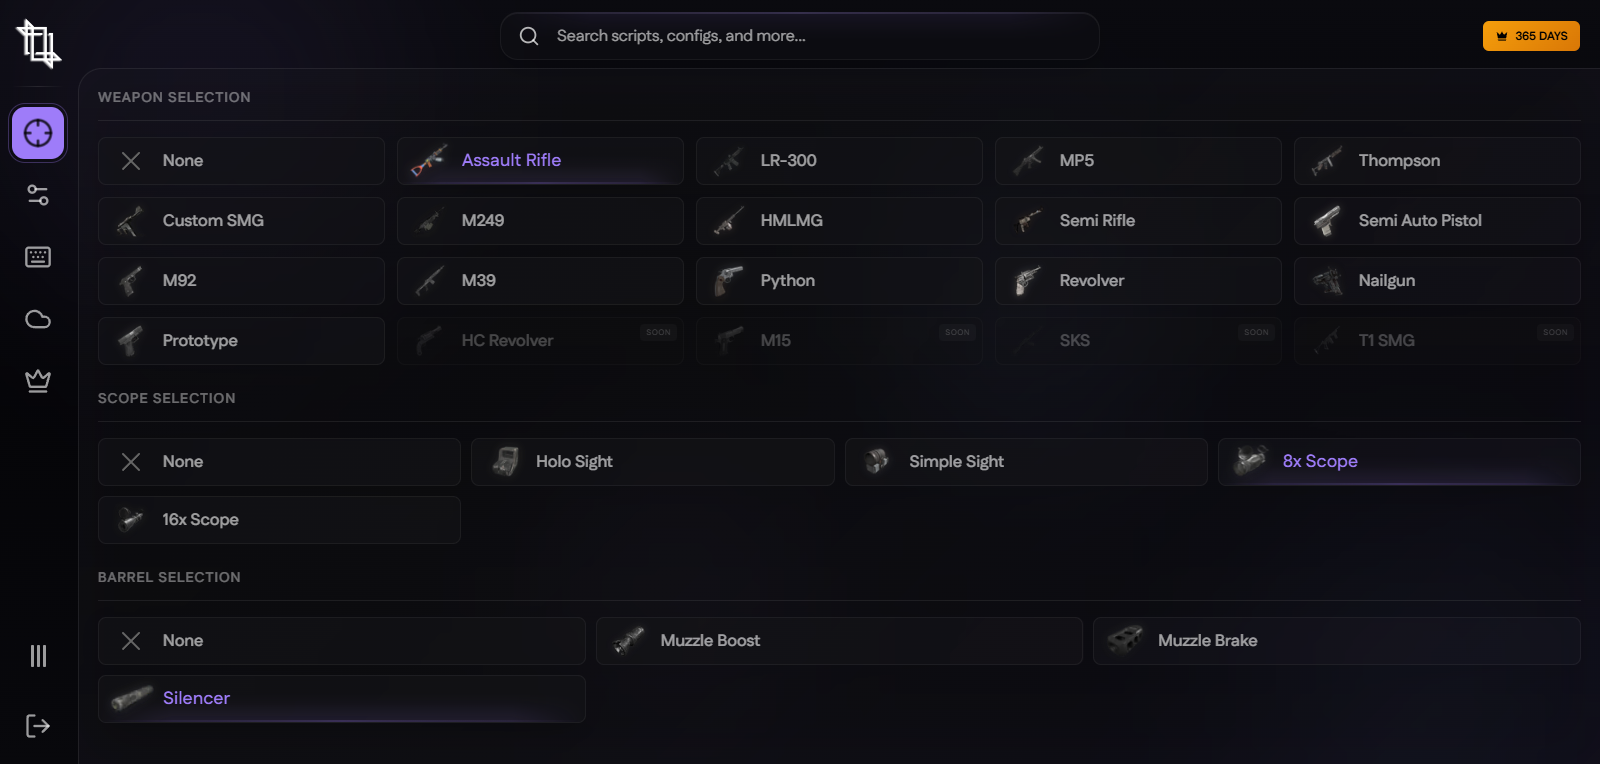Click the search scripts and configs field
Image resolution: width=1600 pixels, height=764 pixels.
[800, 36]
